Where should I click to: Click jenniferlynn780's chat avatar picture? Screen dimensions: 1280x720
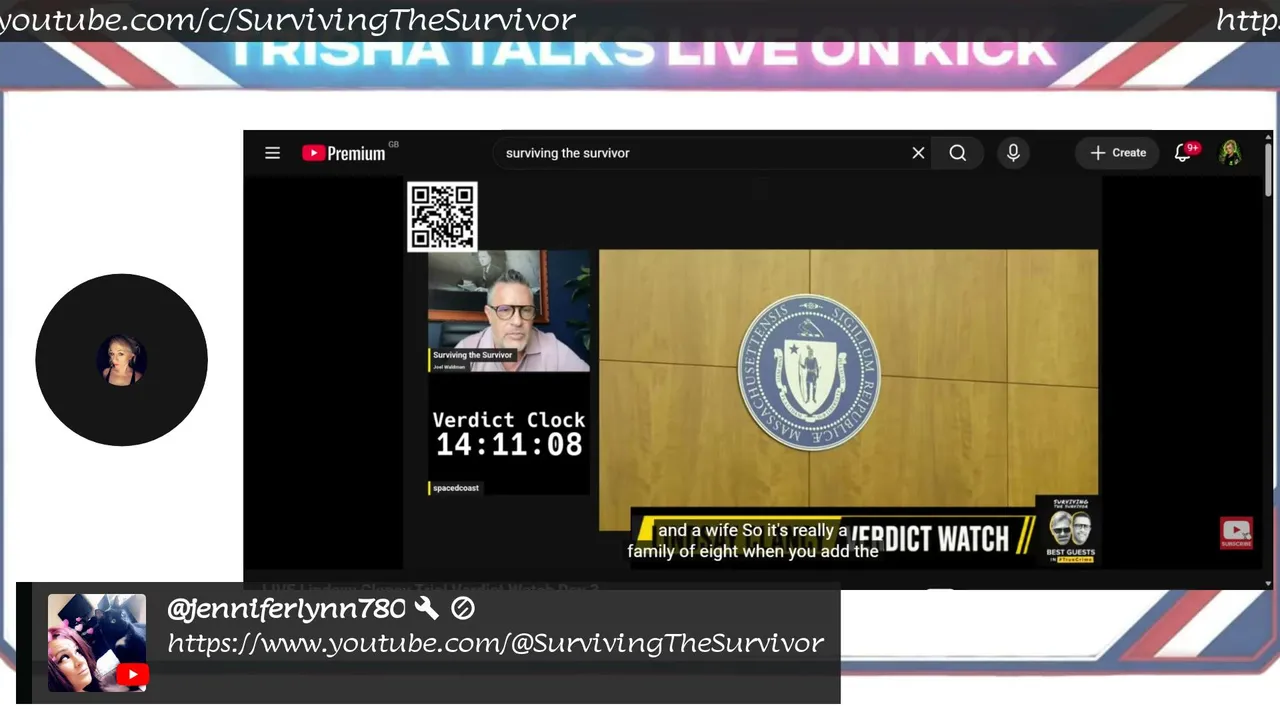[97, 643]
